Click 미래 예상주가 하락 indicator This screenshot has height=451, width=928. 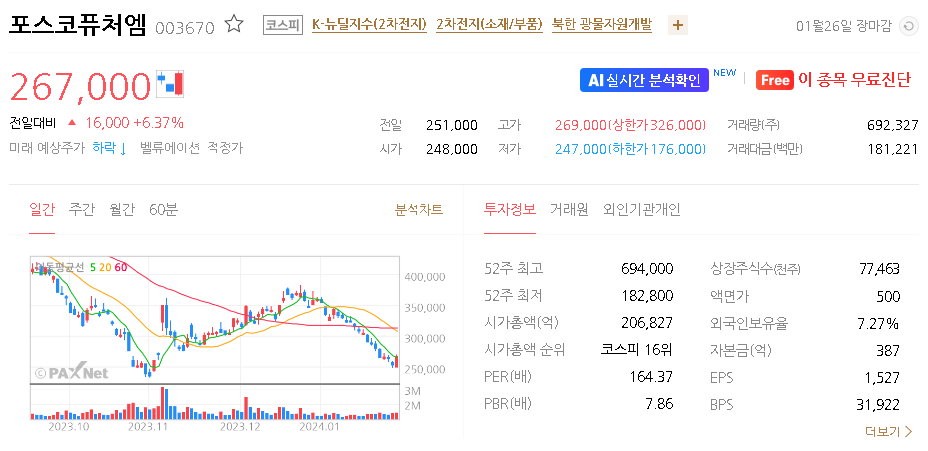[68, 148]
